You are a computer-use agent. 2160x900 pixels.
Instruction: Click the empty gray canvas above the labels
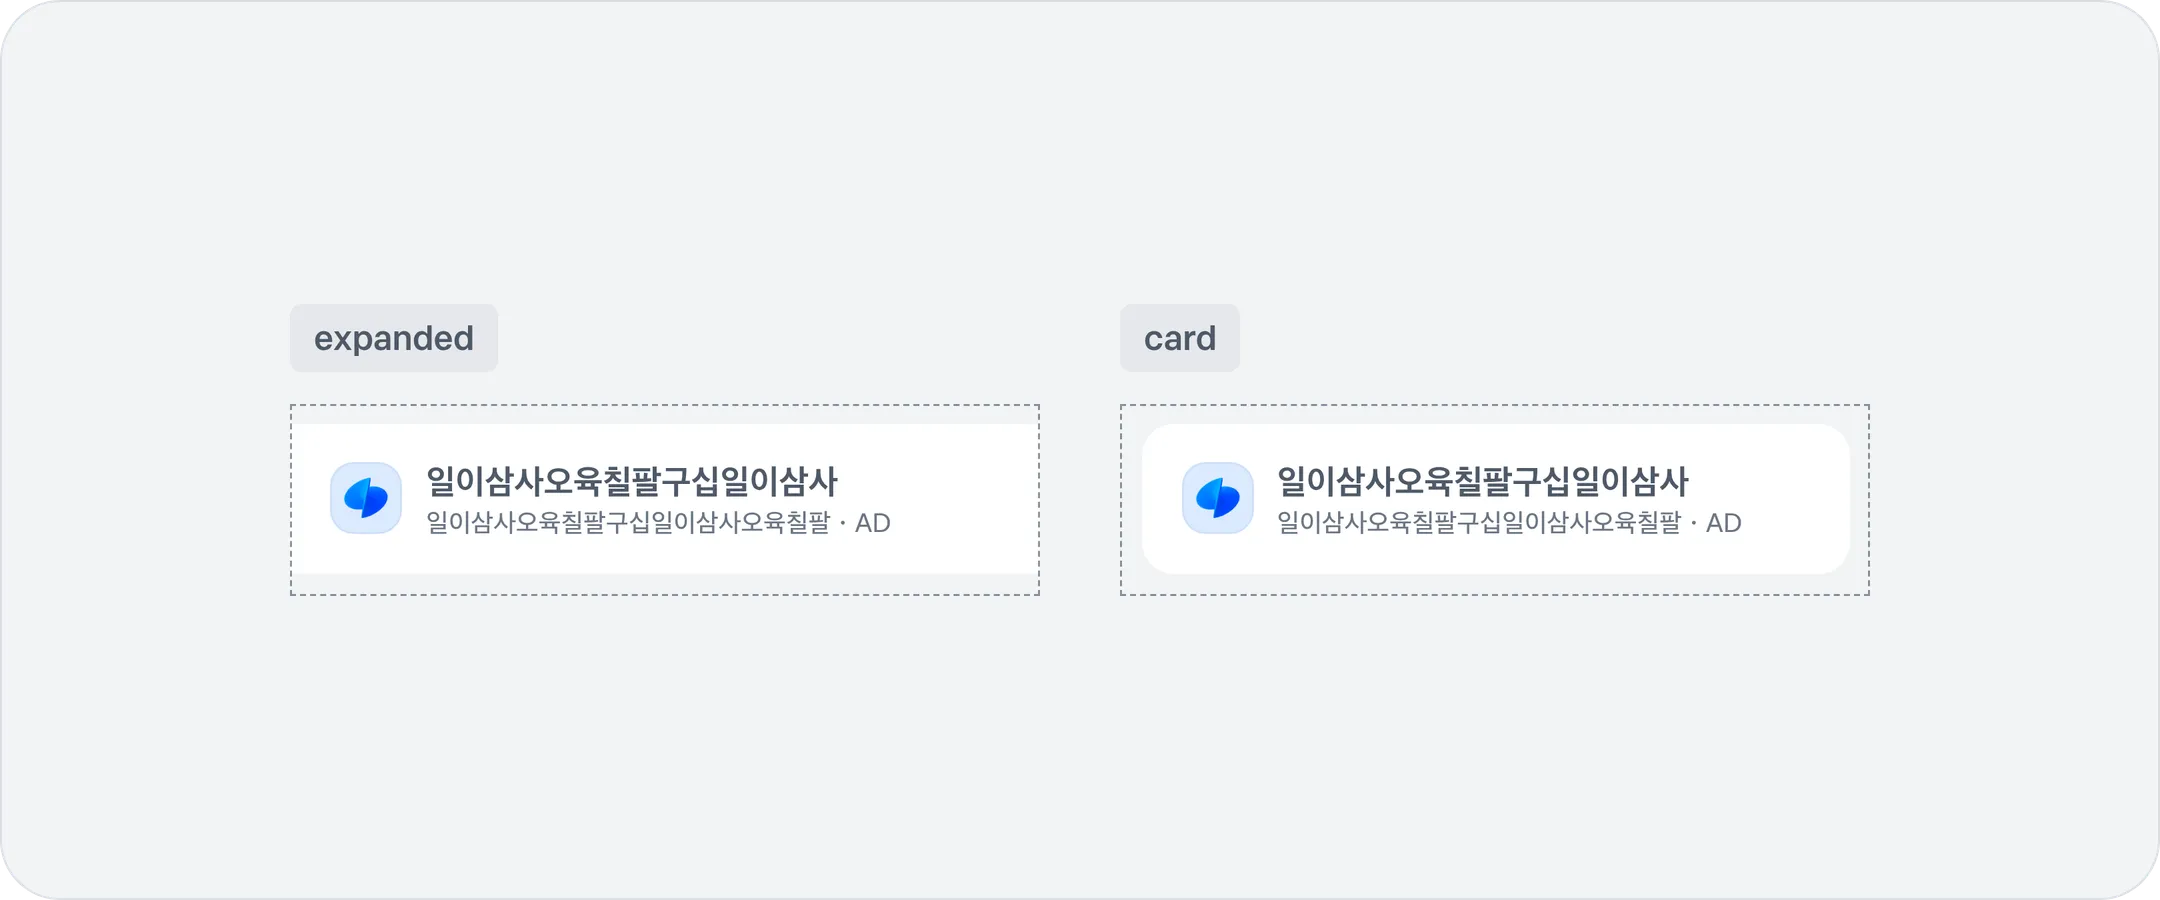click(1080, 150)
